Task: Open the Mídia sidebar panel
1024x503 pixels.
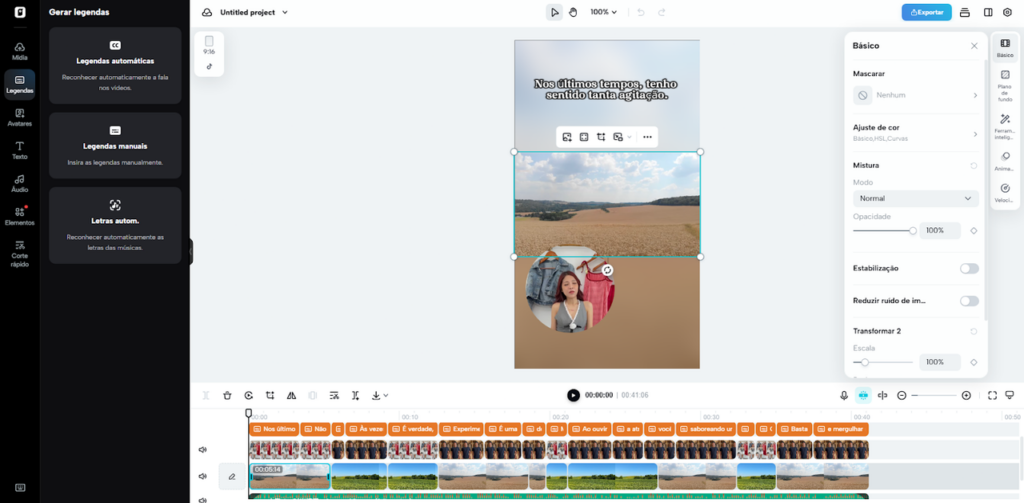Action: pyautogui.click(x=19, y=51)
